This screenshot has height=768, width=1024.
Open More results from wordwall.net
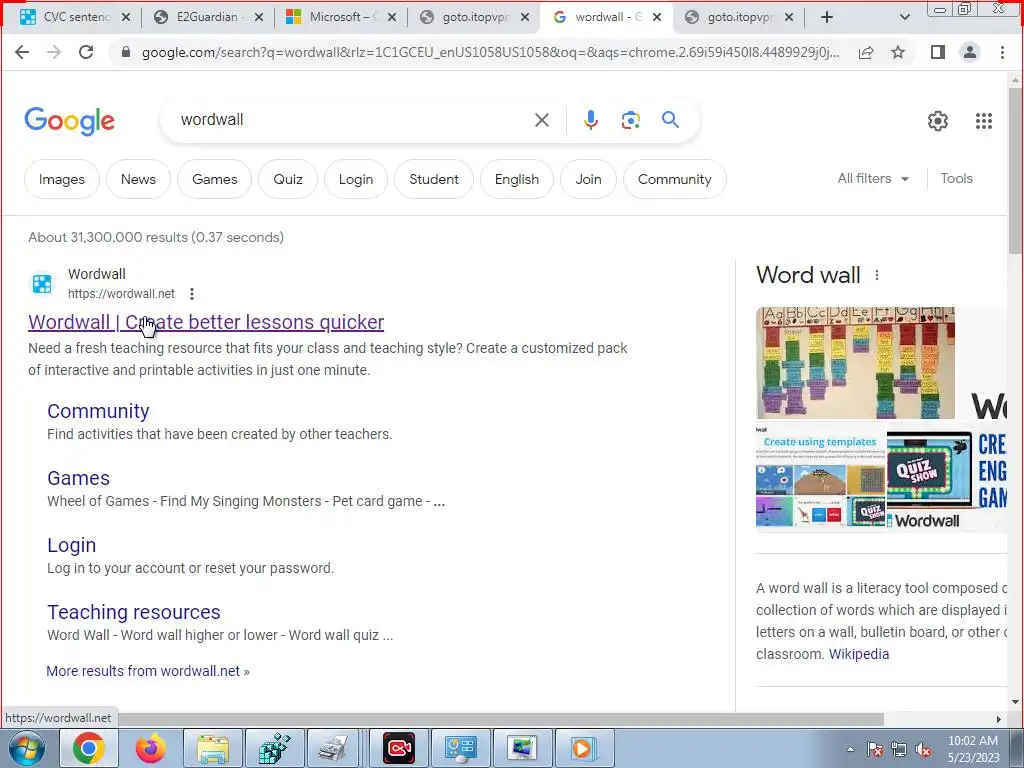pos(148,671)
